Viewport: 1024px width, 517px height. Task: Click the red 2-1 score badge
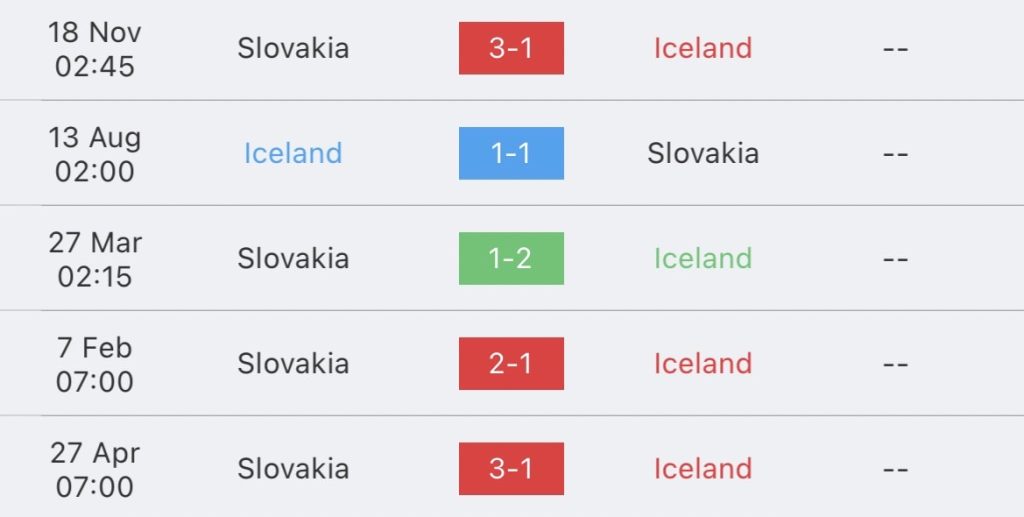[511, 363]
